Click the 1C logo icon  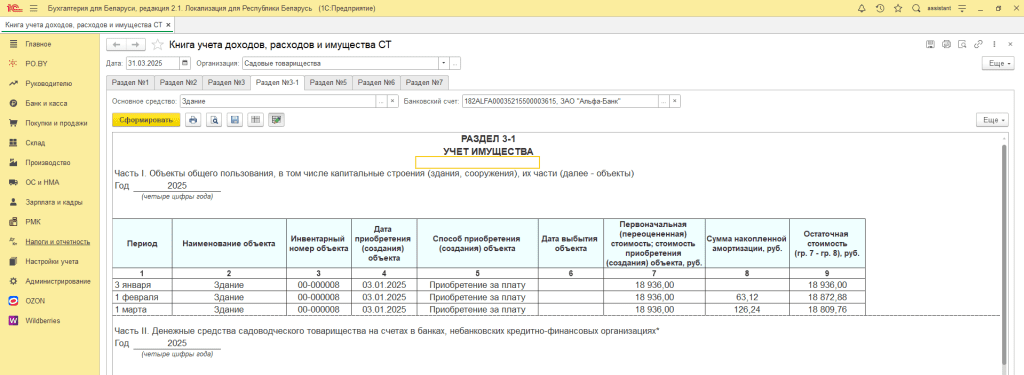[13, 8]
